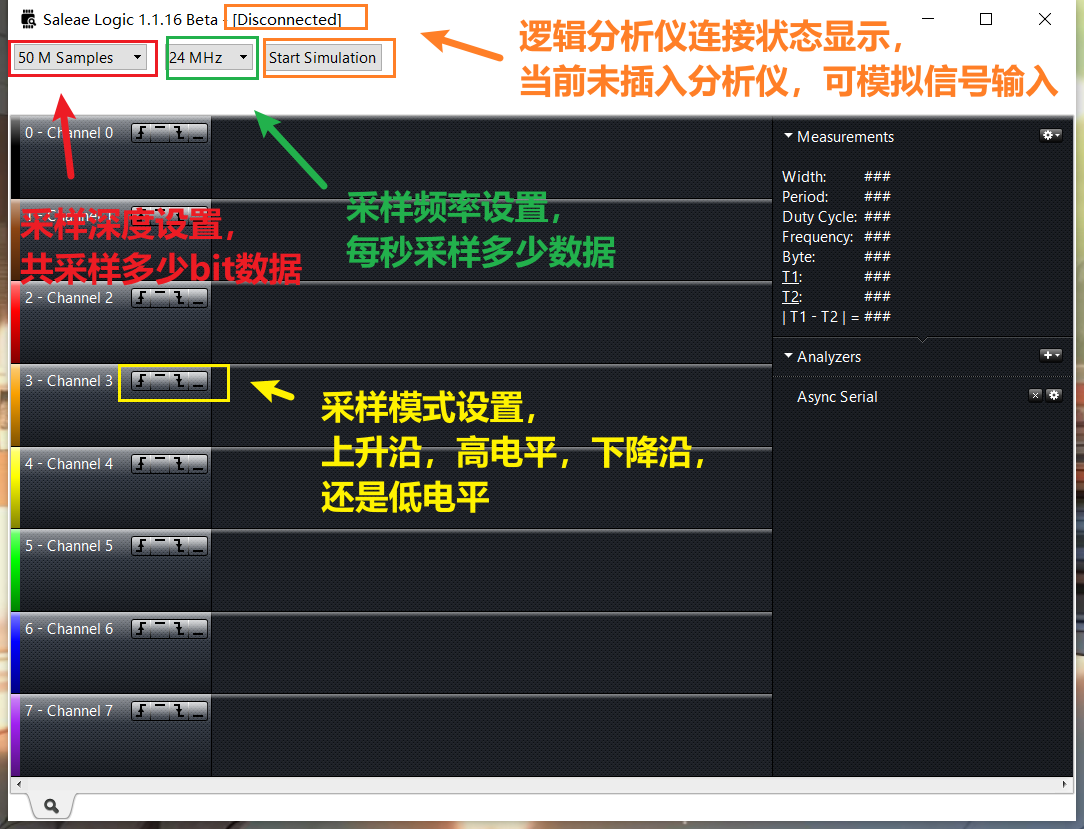This screenshot has height=829, width=1084.
Task: Set rising edge trigger on Channel 0
Action: [140, 132]
